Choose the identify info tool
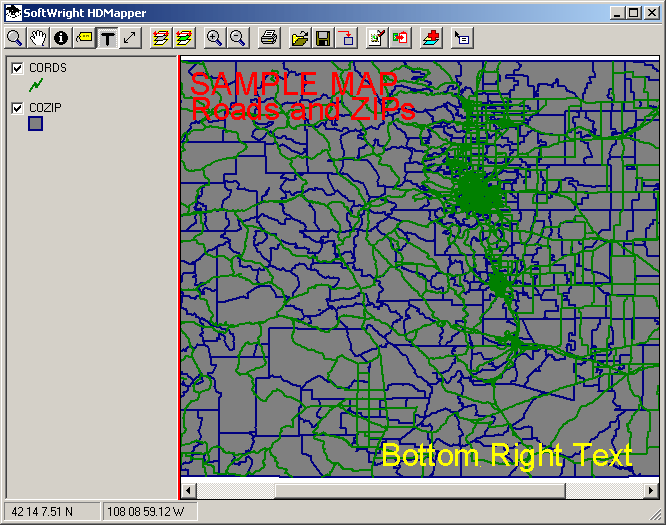 click(61, 38)
